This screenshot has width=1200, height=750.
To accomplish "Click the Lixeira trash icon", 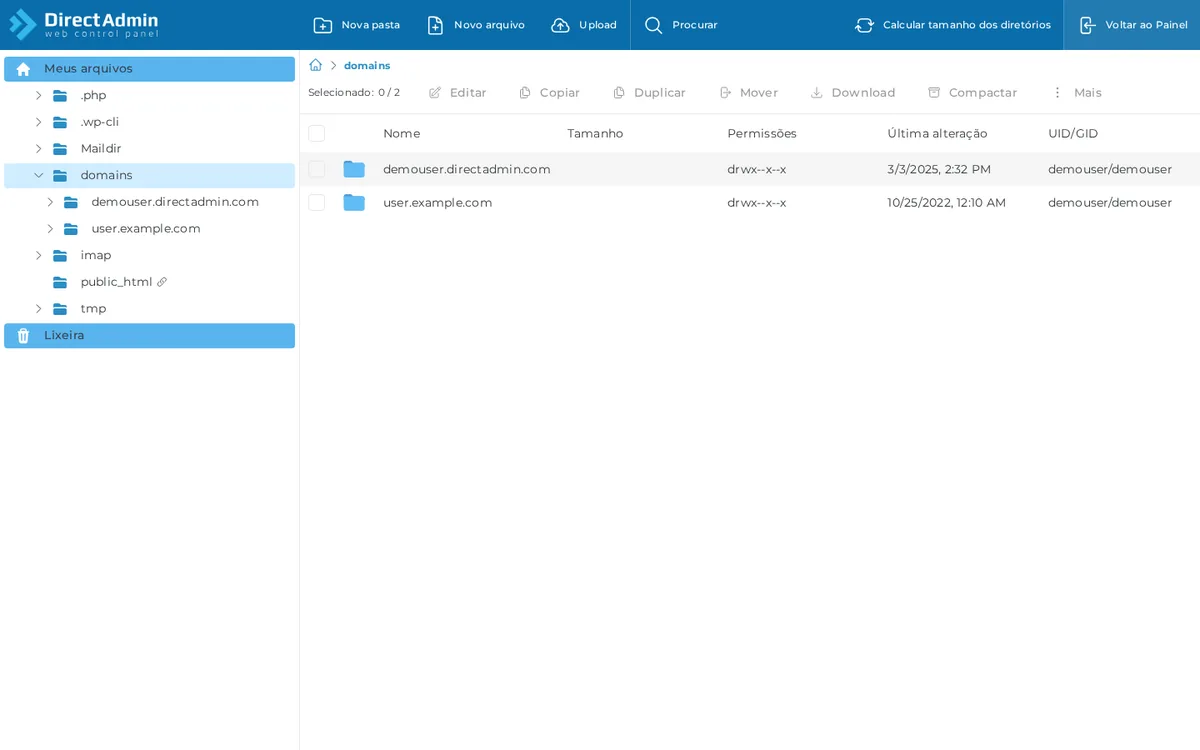I will [x=23, y=336].
